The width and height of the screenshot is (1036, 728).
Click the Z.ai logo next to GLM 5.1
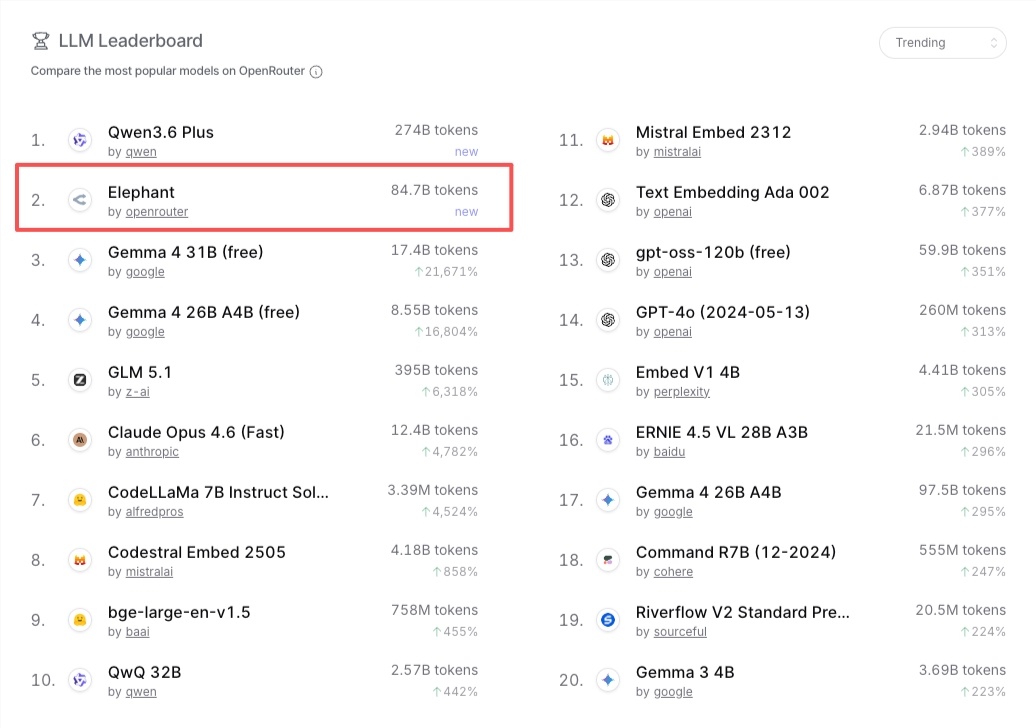click(x=80, y=380)
